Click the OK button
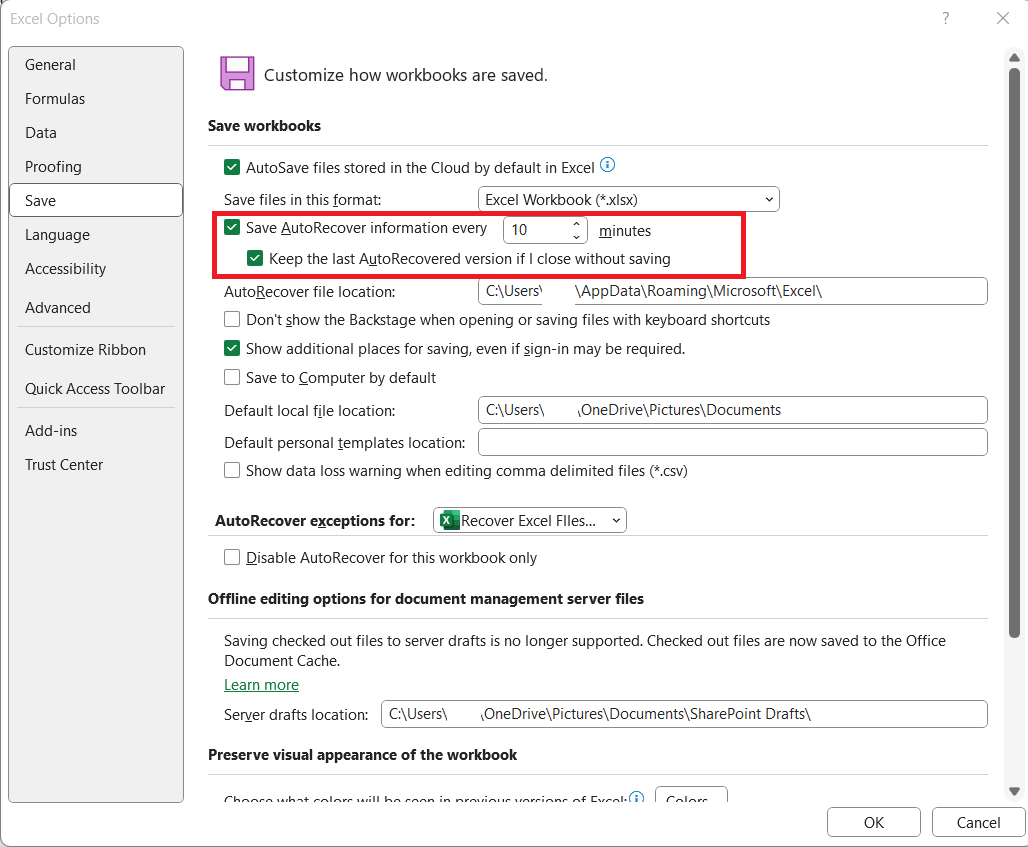1028x847 pixels. coord(873,822)
